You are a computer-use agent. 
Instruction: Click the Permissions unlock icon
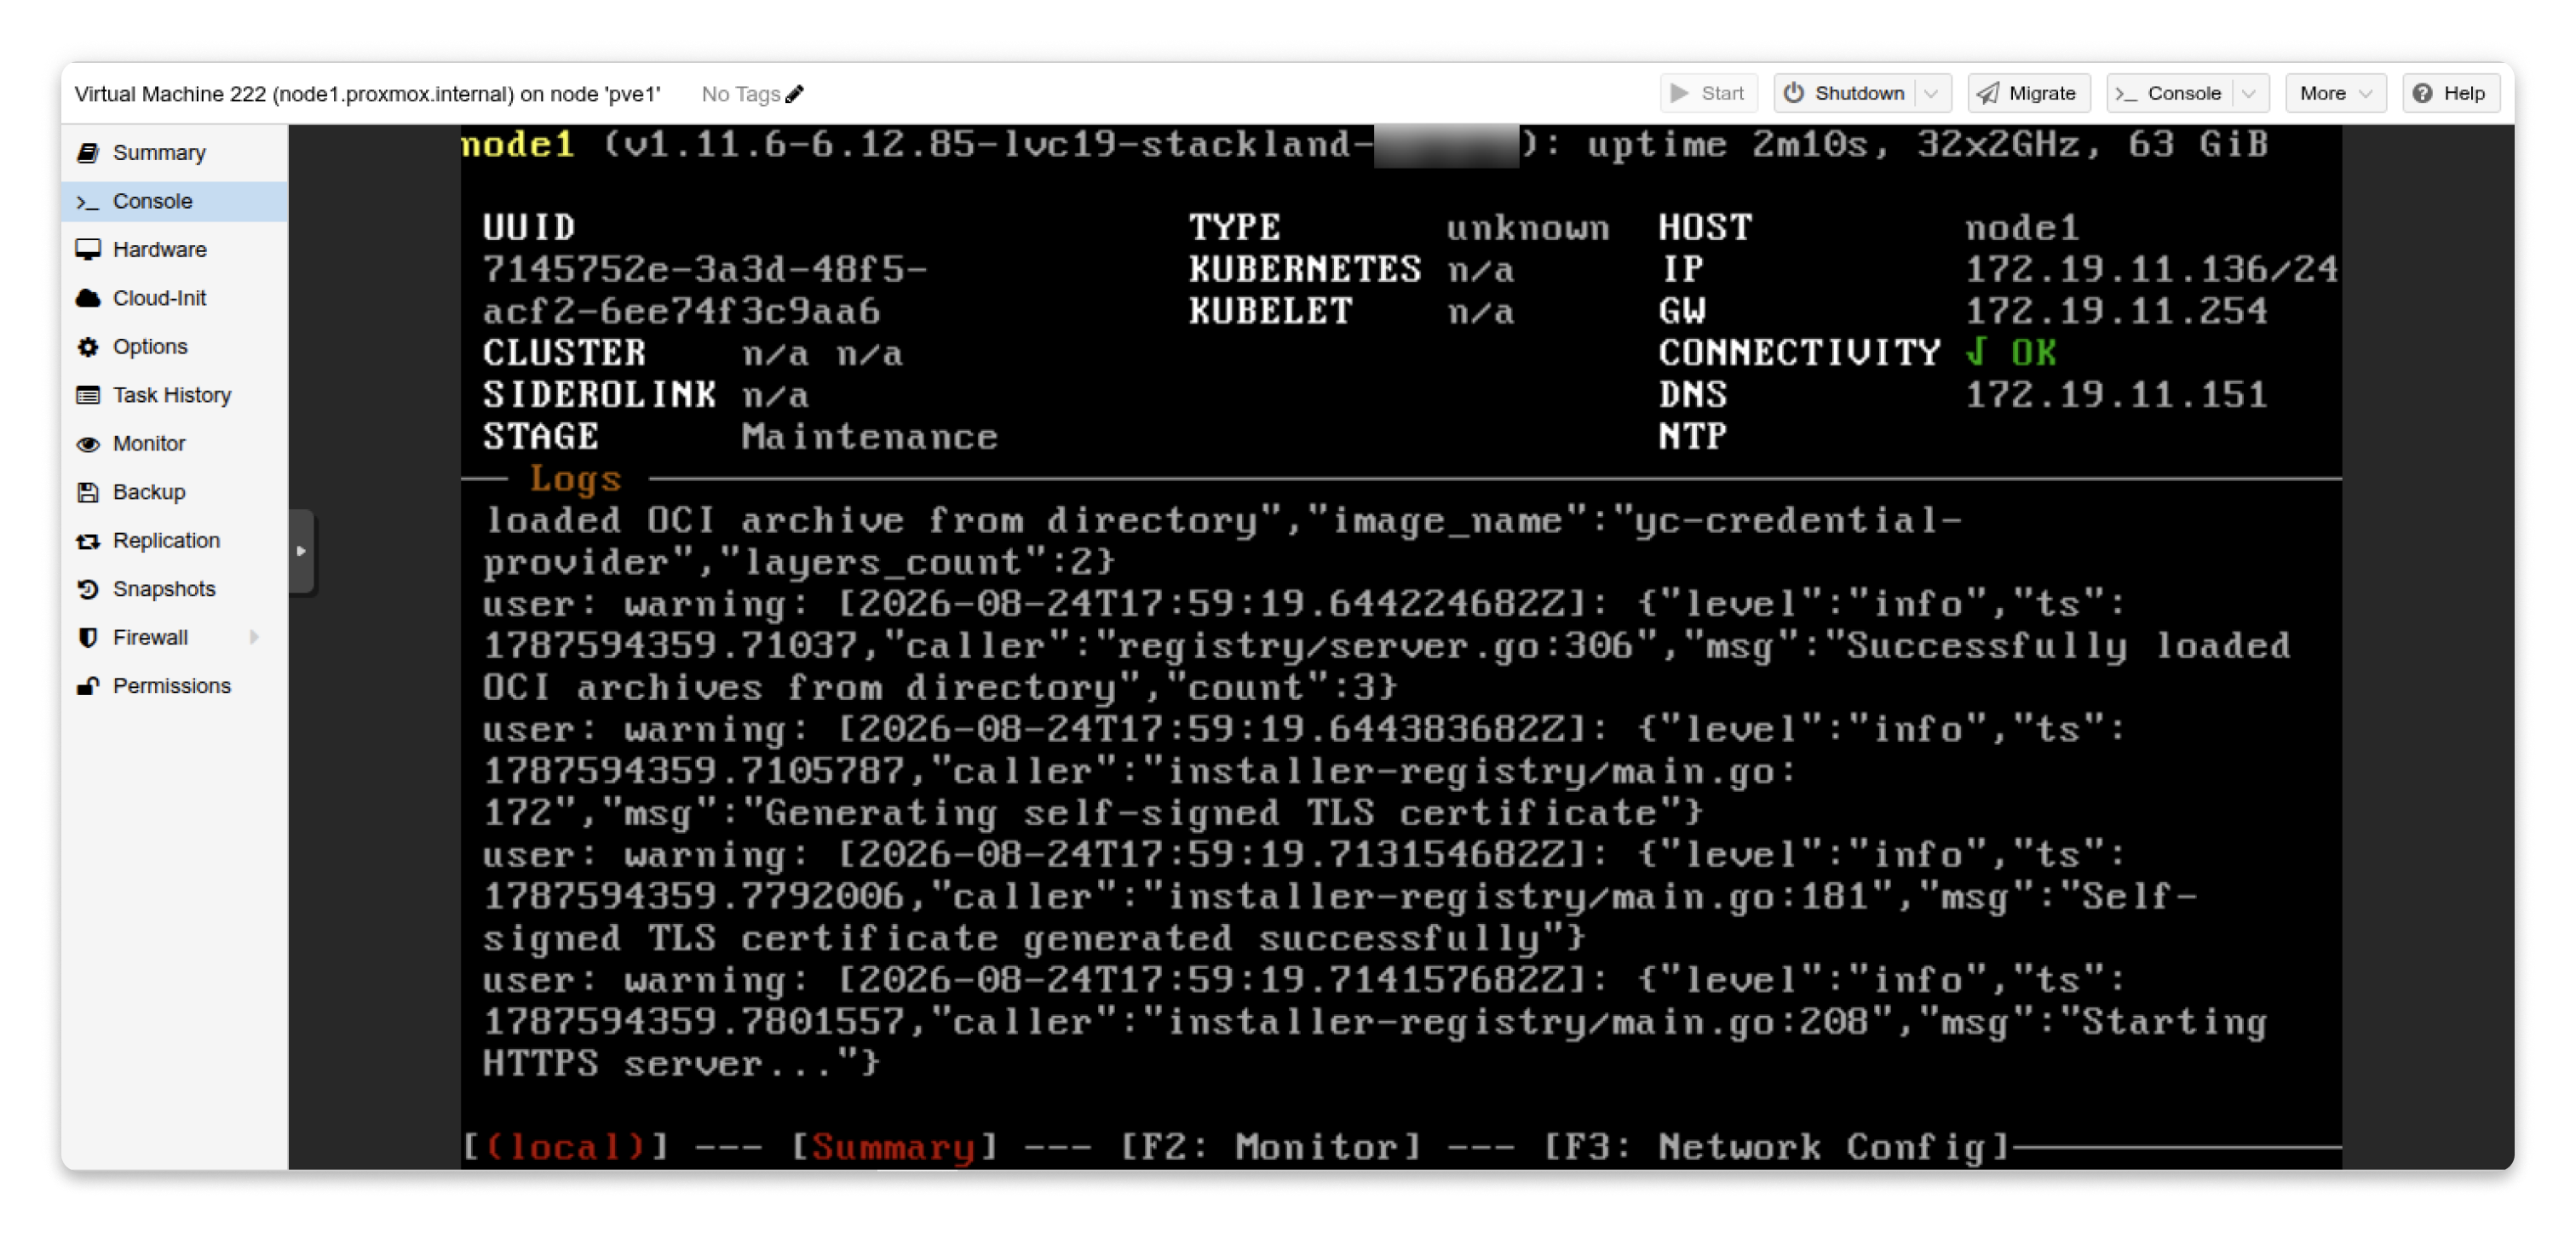[x=88, y=686]
